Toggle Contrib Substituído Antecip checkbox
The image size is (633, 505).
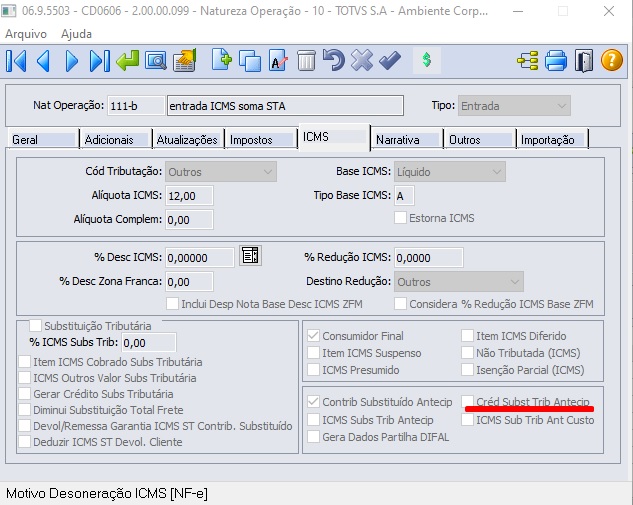313,402
